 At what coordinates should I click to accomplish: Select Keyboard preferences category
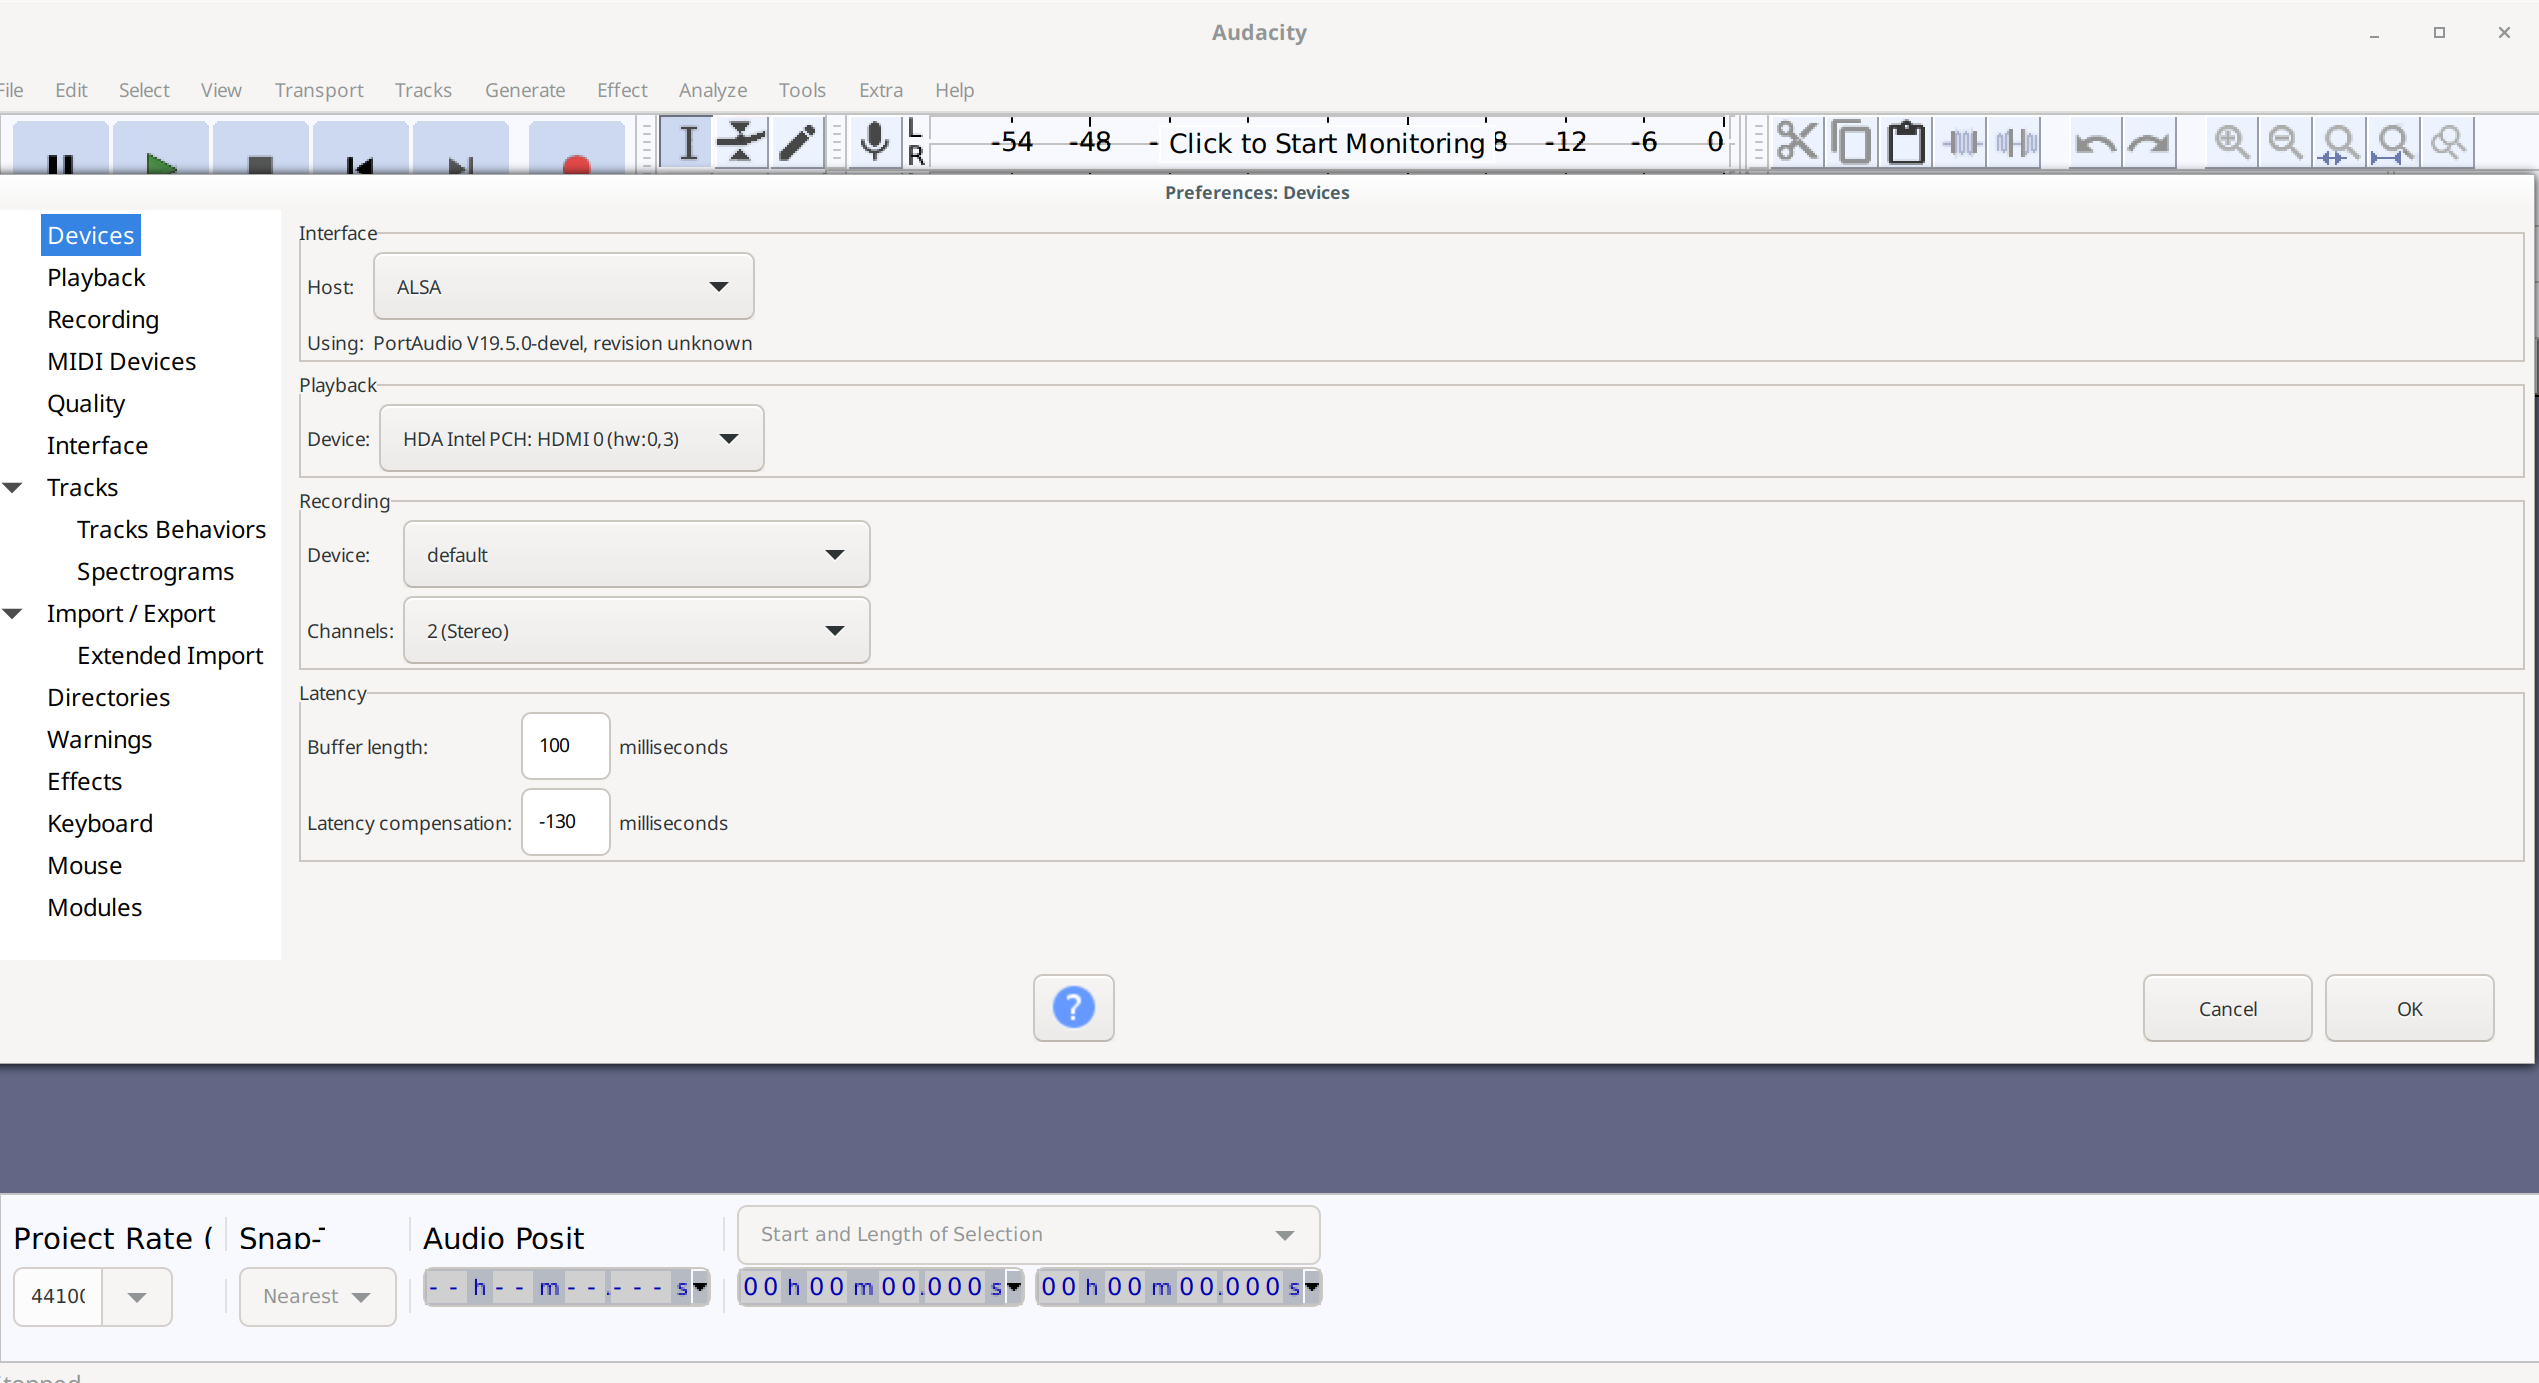click(100, 824)
